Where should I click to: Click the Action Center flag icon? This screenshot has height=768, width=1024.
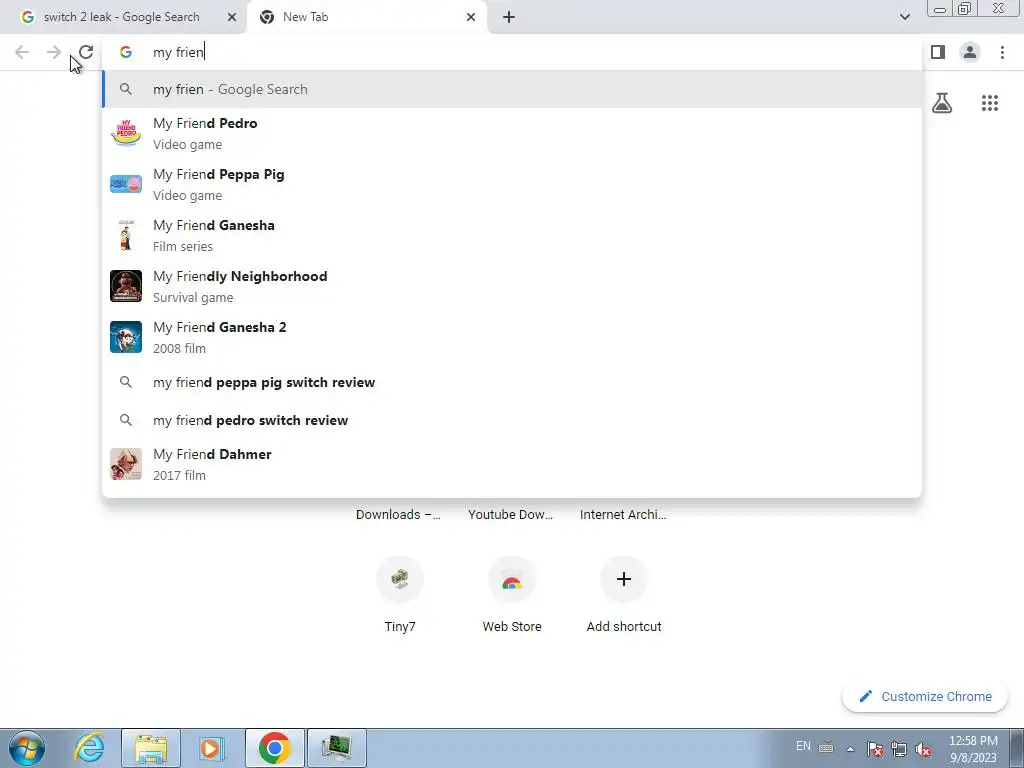tap(875, 749)
